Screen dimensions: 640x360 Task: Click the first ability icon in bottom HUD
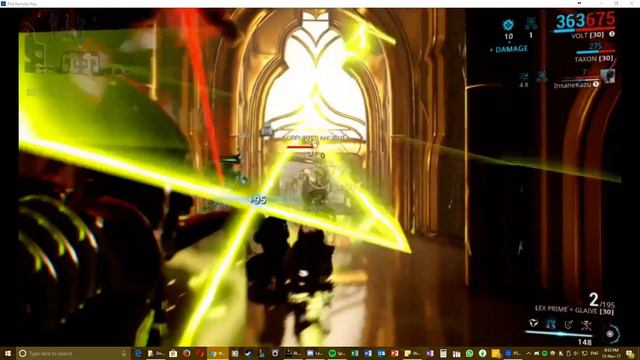click(533, 324)
